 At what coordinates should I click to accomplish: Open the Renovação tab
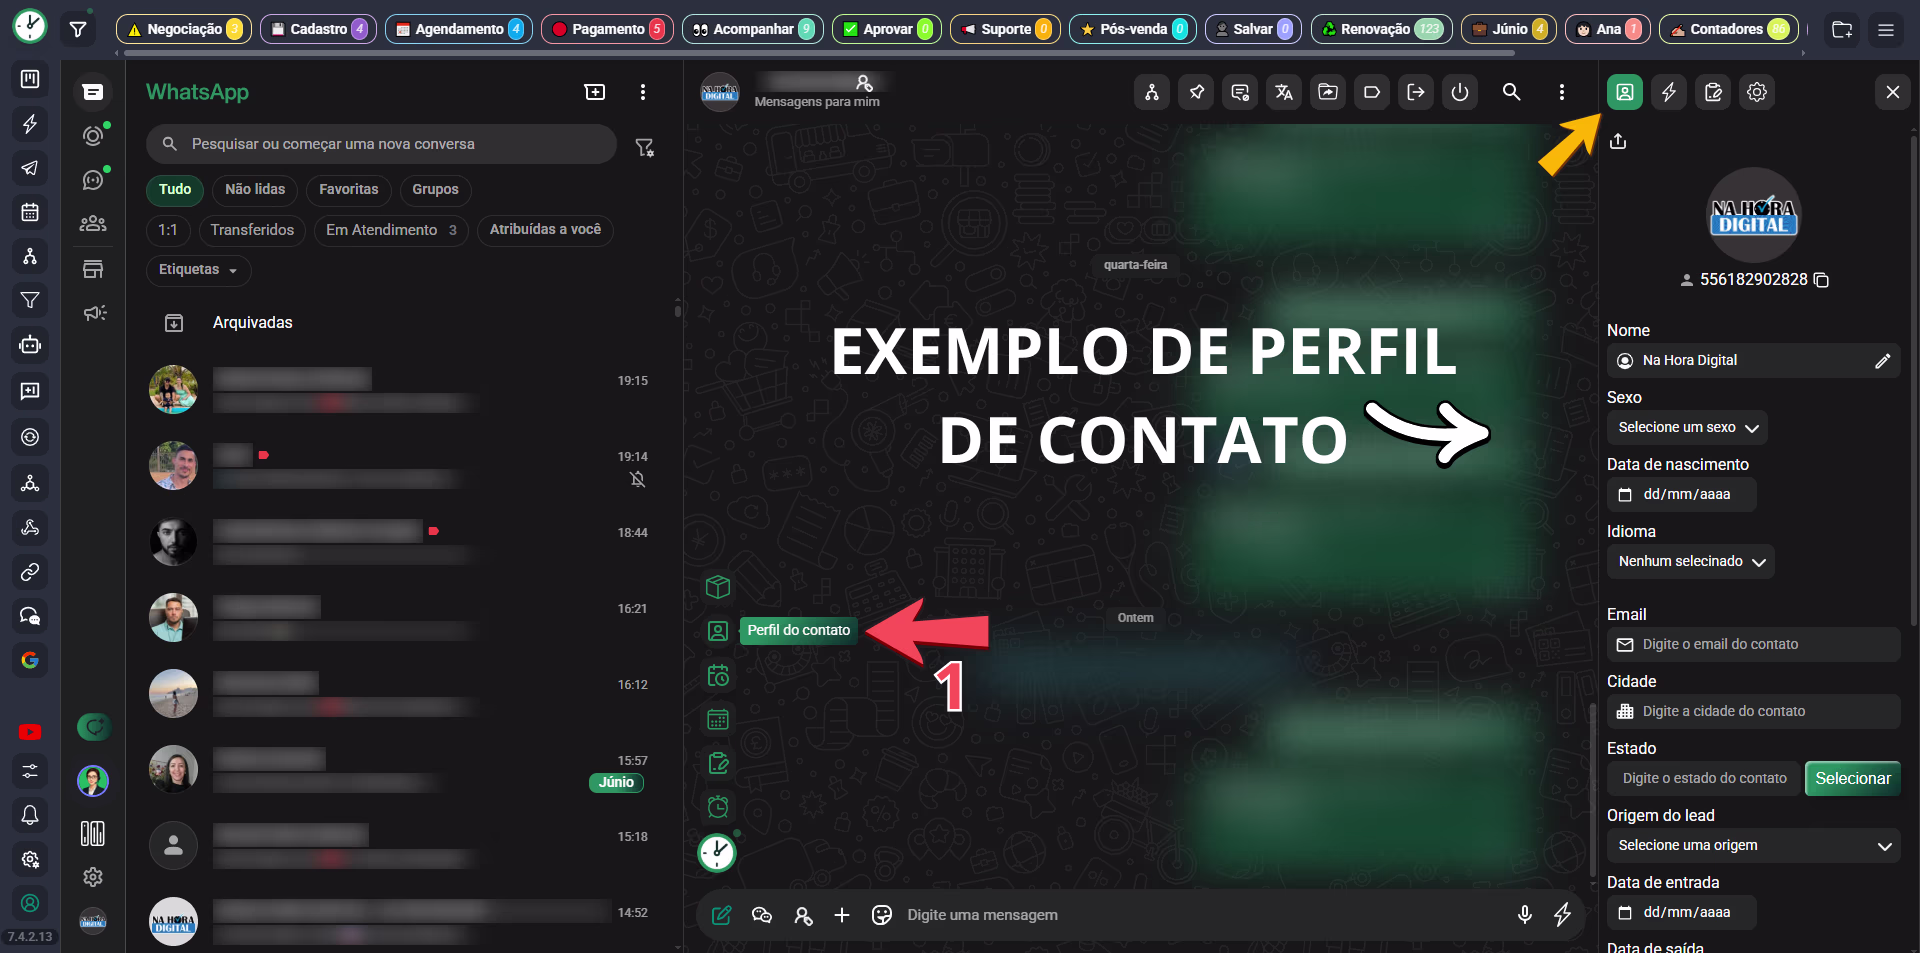pyautogui.click(x=1382, y=29)
